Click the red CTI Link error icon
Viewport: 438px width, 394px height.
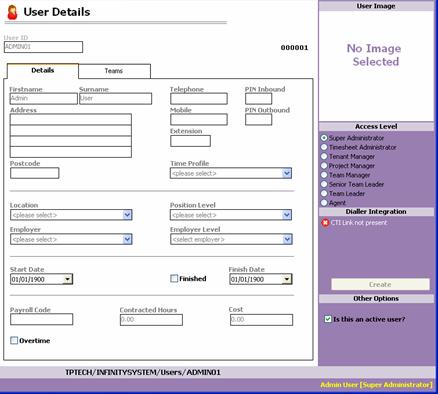coord(325,223)
